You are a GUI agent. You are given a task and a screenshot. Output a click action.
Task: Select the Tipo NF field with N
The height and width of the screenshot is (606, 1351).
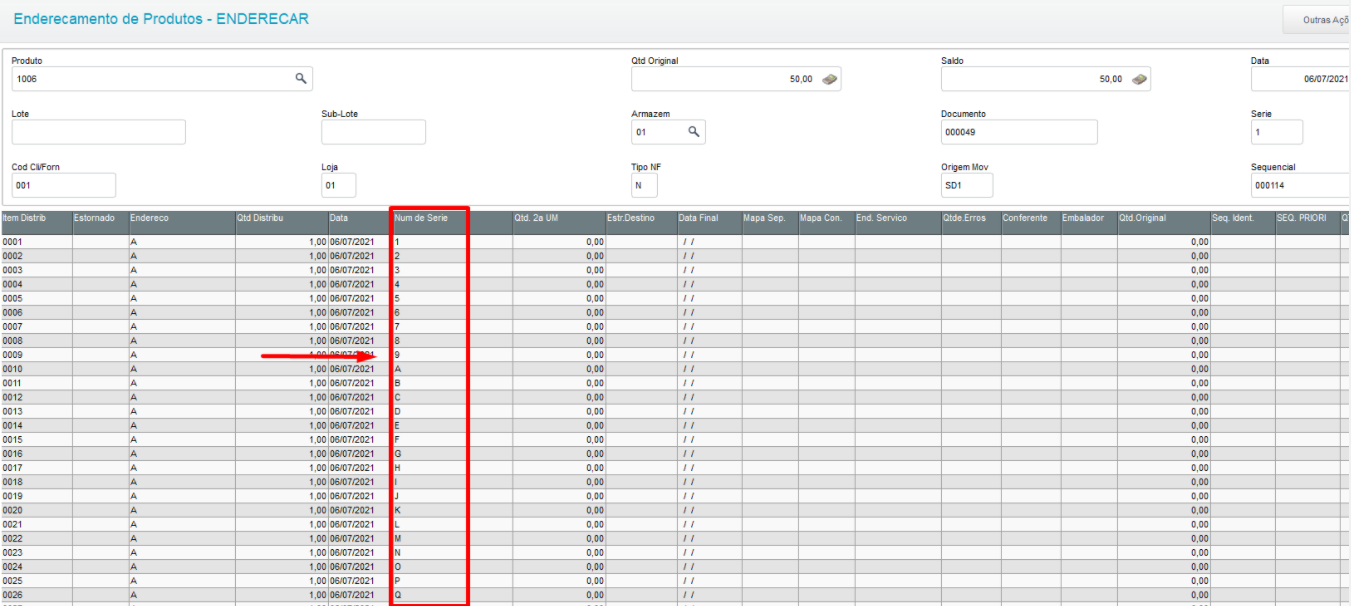[644, 185]
